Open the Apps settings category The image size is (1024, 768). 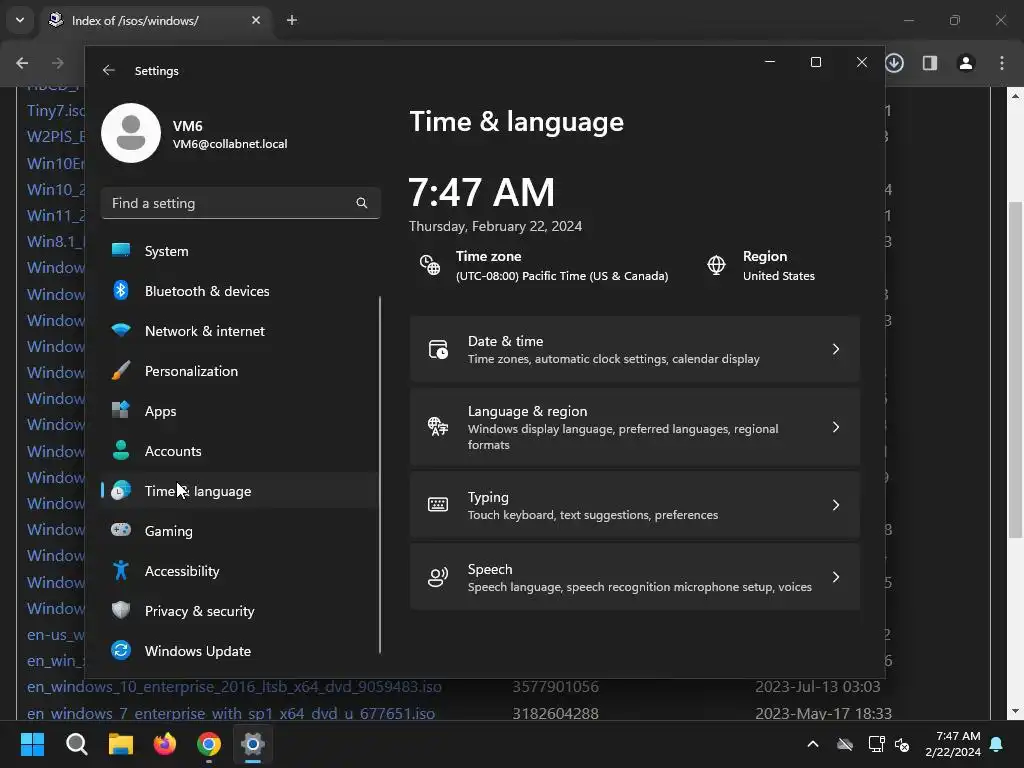click(x=240, y=411)
